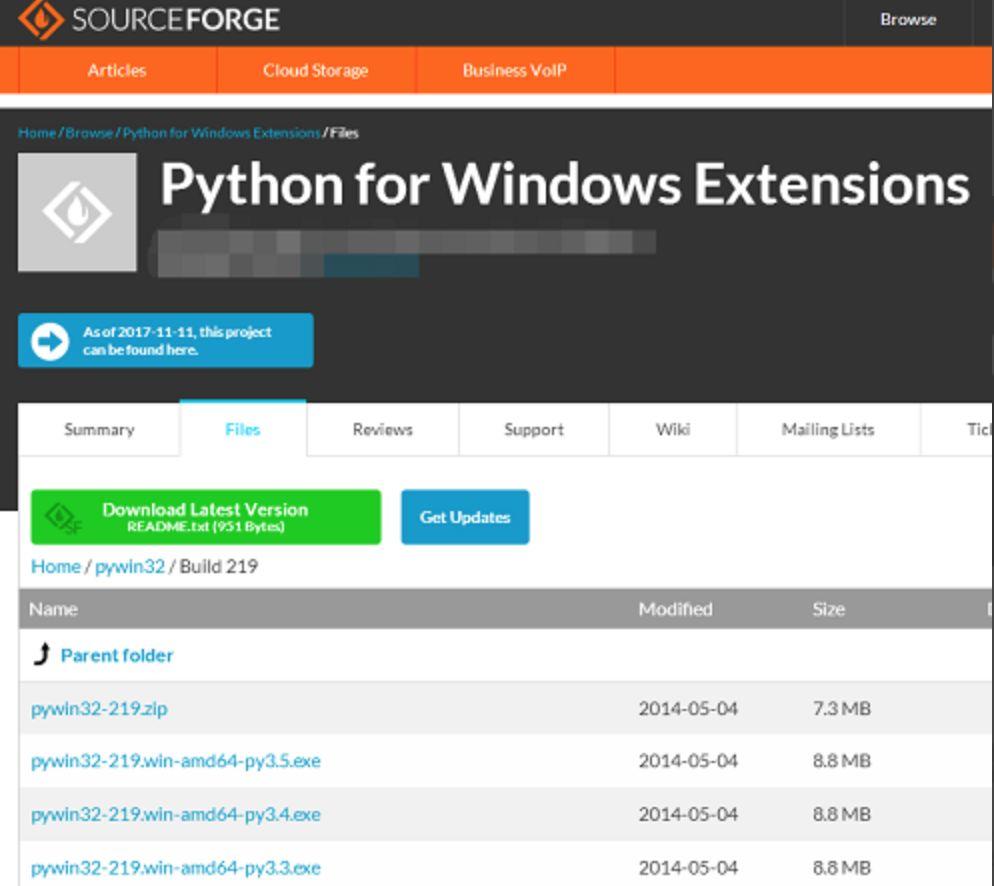Click Python for Windows Extensions breadcrumb link
Viewport: 994px width, 886px height.
(221, 133)
